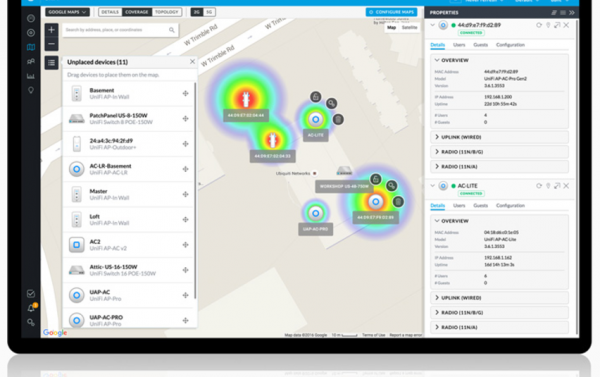The width and height of the screenshot is (600, 377).
Task: Toggle the unplaced devices list button
Action: pos(51,62)
